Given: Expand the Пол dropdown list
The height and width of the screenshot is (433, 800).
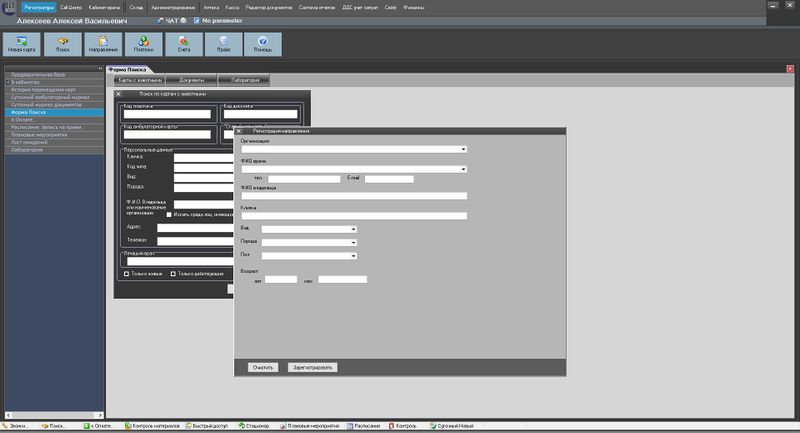Looking at the screenshot, I should [354, 256].
